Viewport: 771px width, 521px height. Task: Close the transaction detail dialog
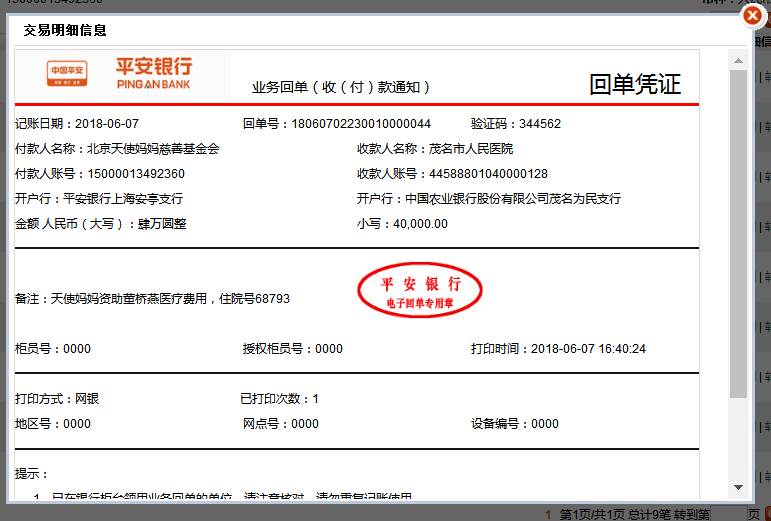[x=752, y=16]
